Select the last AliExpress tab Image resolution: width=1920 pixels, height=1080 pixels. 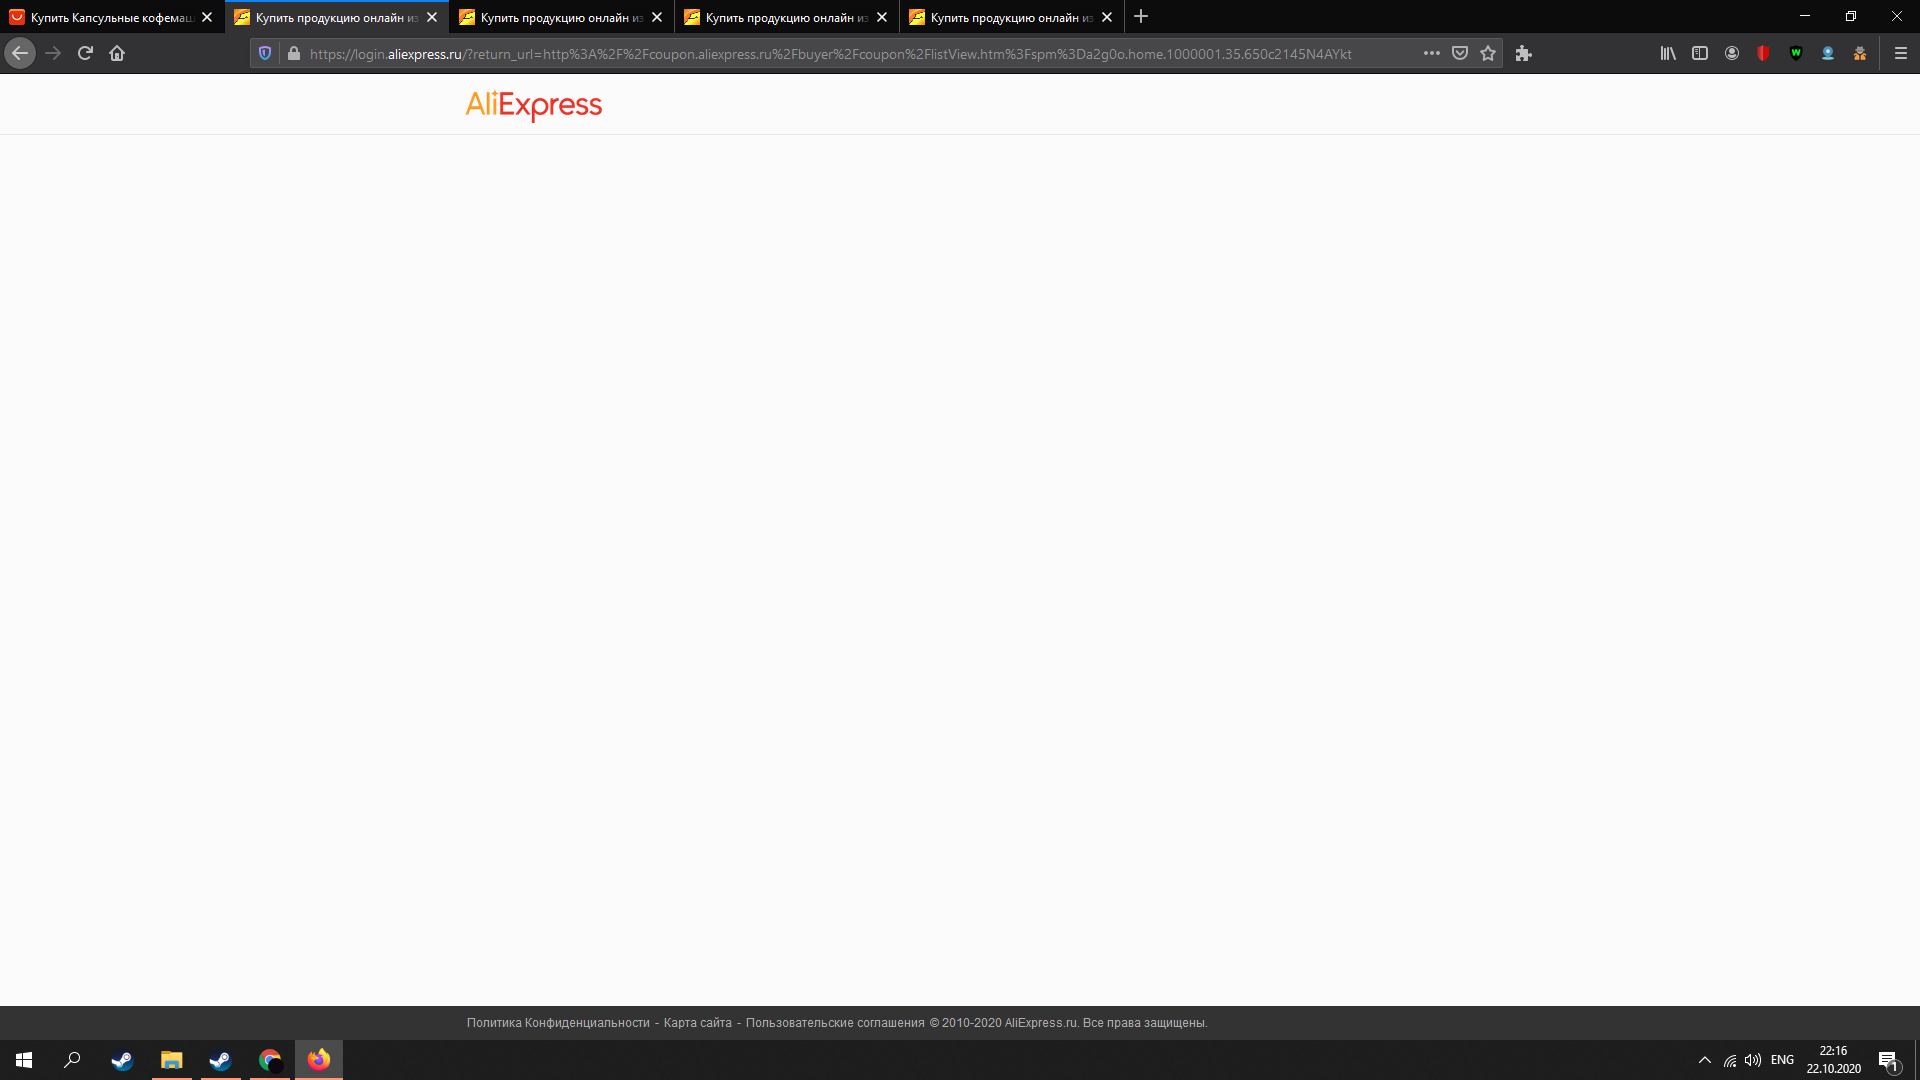(x=1011, y=17)
